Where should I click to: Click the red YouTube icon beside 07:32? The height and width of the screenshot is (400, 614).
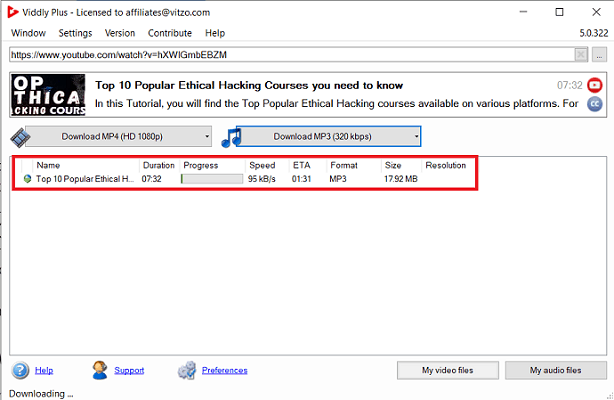coord(594,85)
